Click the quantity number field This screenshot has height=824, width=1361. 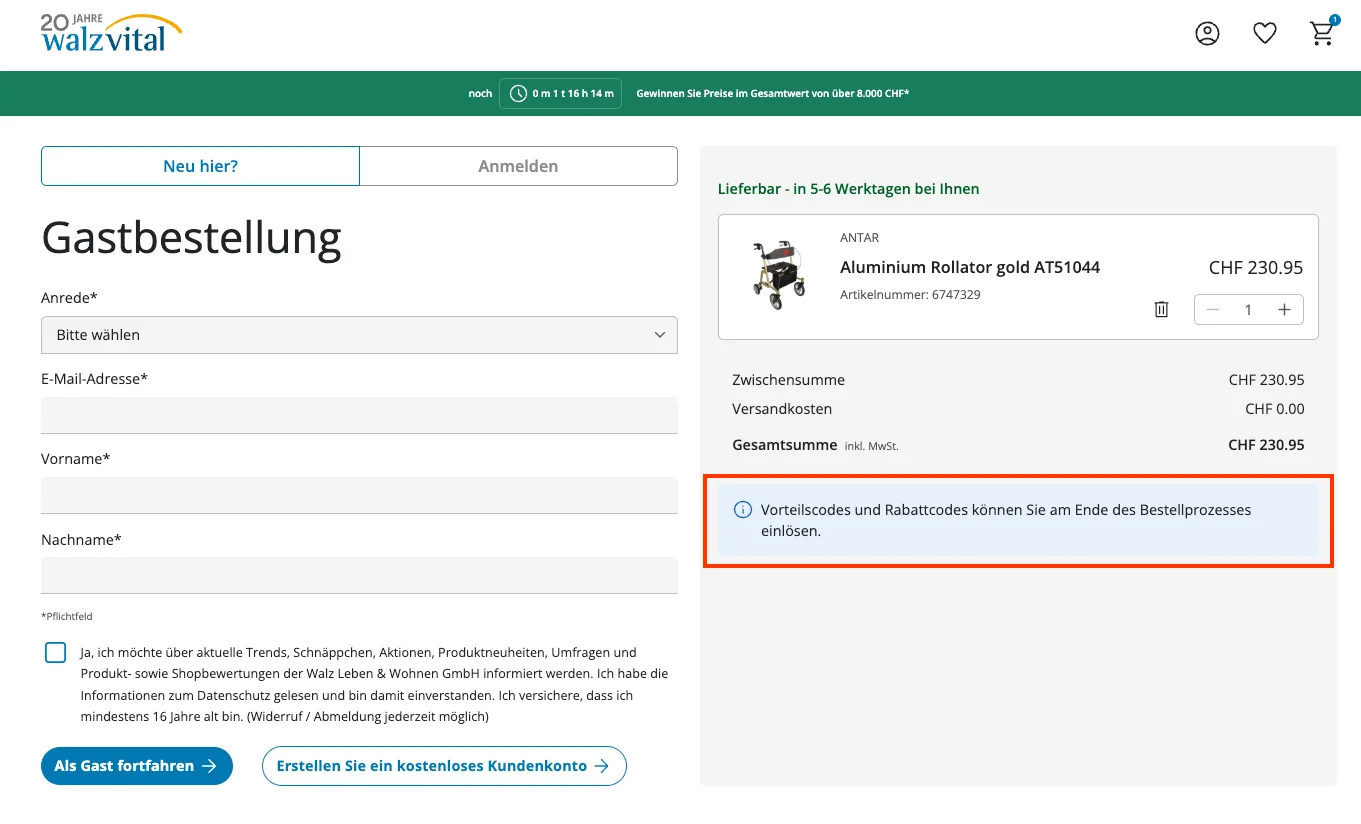(x=1248, y=310)
